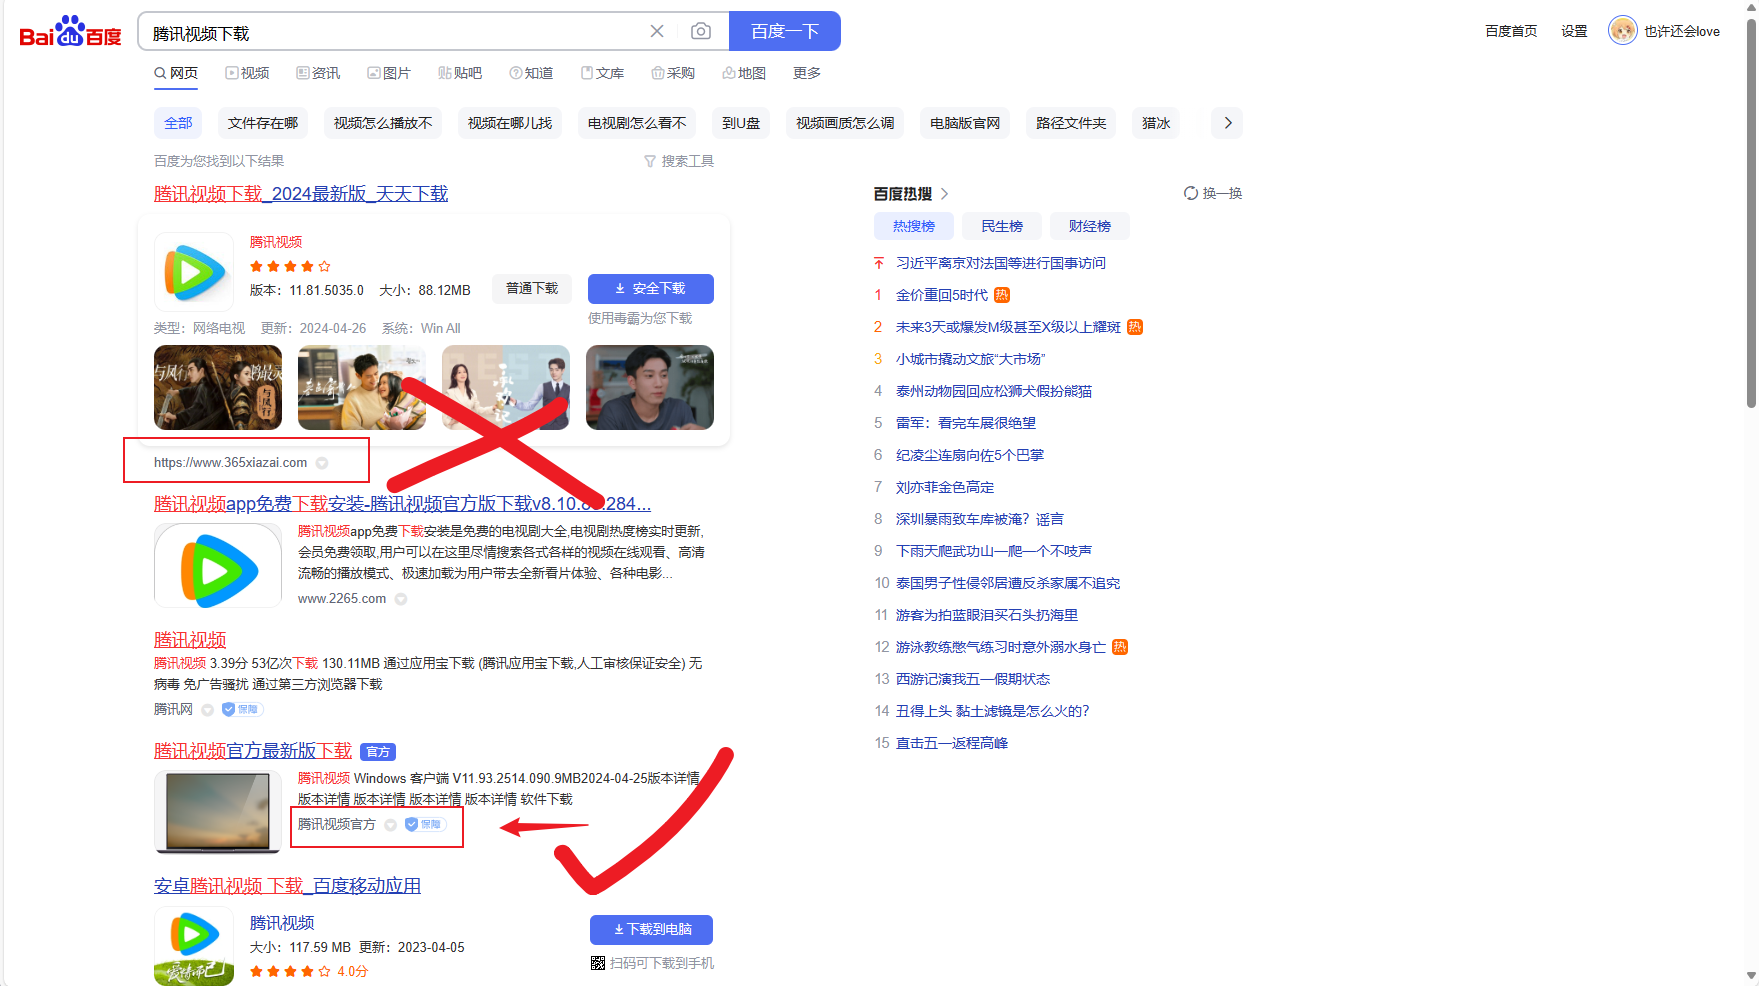Click the Tencent Video app icon for www.2265.com
Viewport: 1759px width, 986px height.
218,566
